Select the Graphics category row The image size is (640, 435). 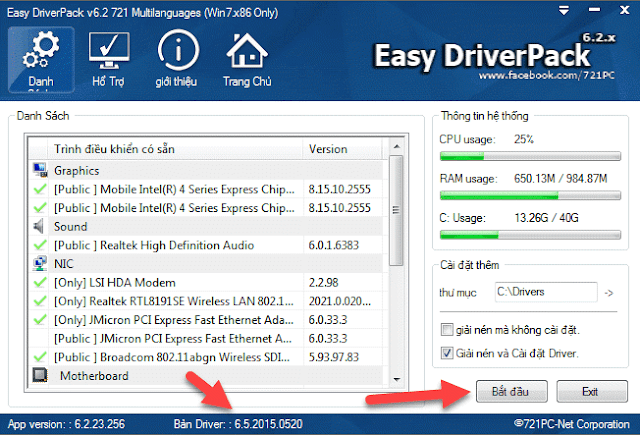tap(207, 170)
